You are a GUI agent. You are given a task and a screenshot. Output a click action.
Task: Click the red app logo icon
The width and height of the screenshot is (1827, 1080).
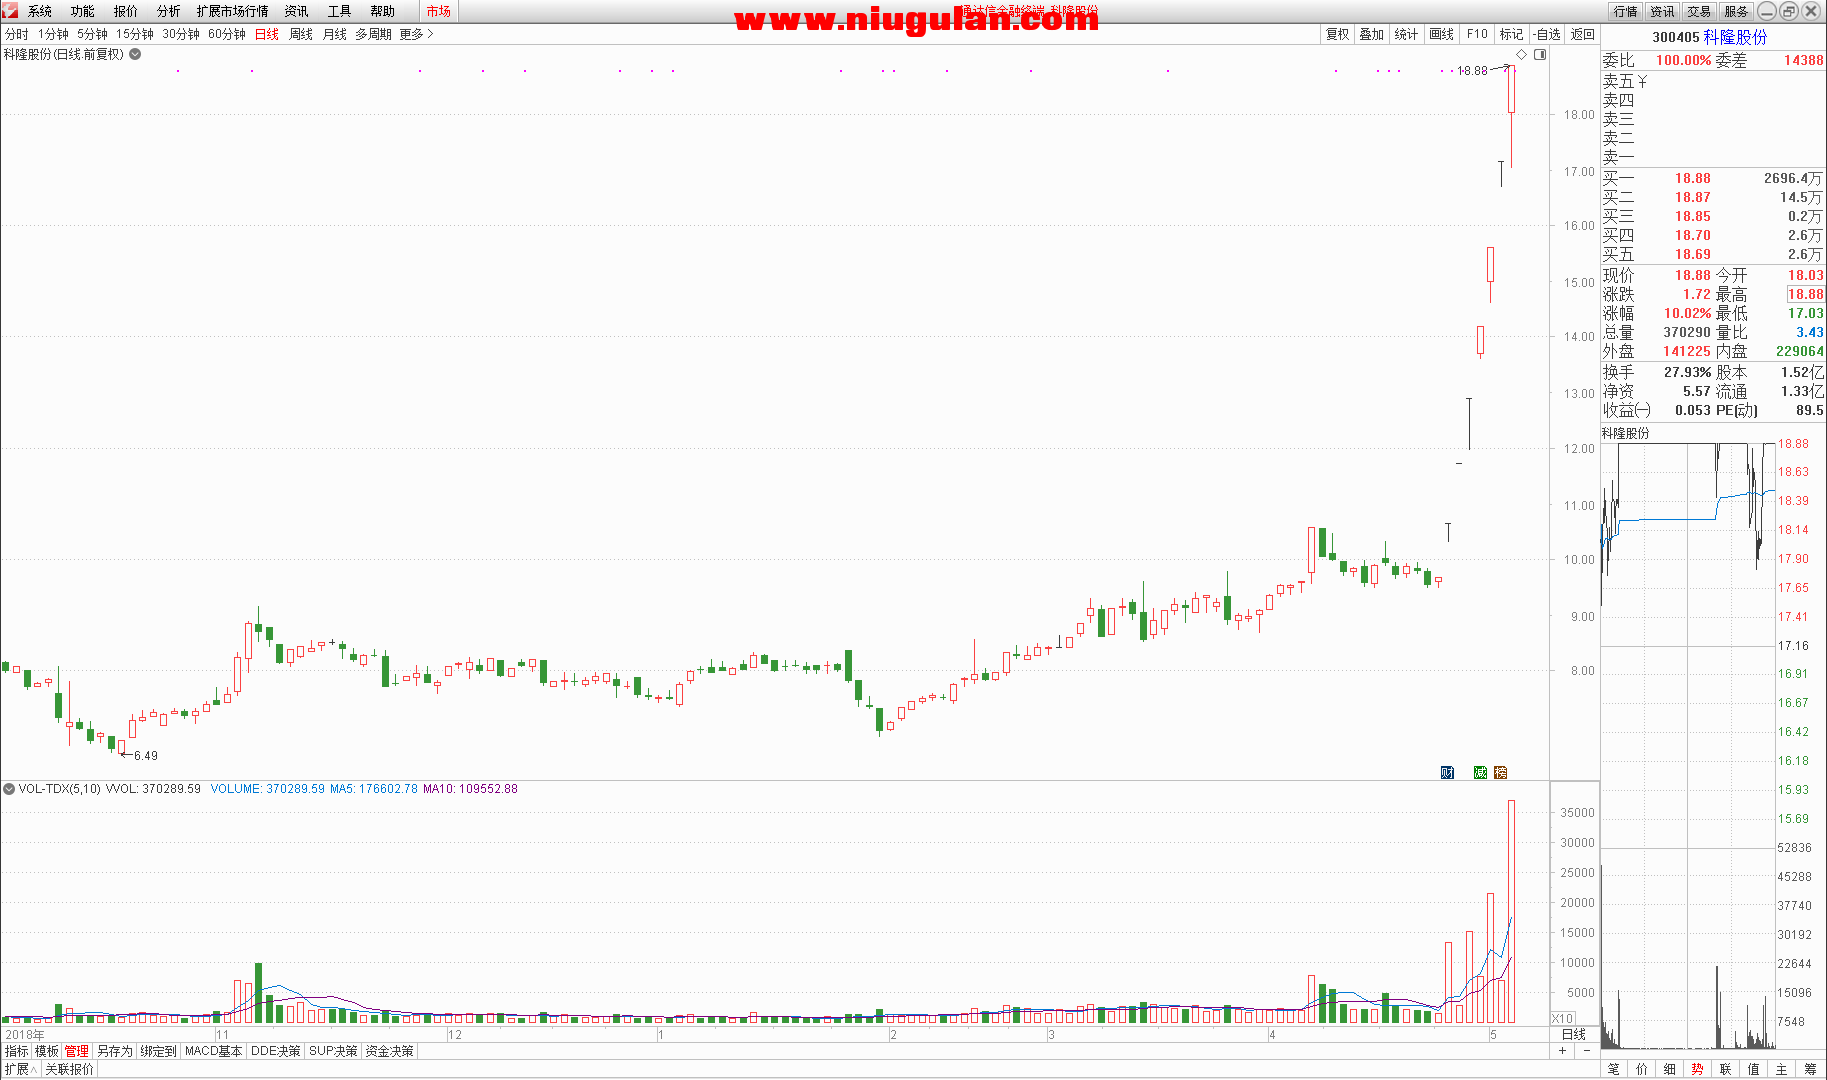[10, 10]
